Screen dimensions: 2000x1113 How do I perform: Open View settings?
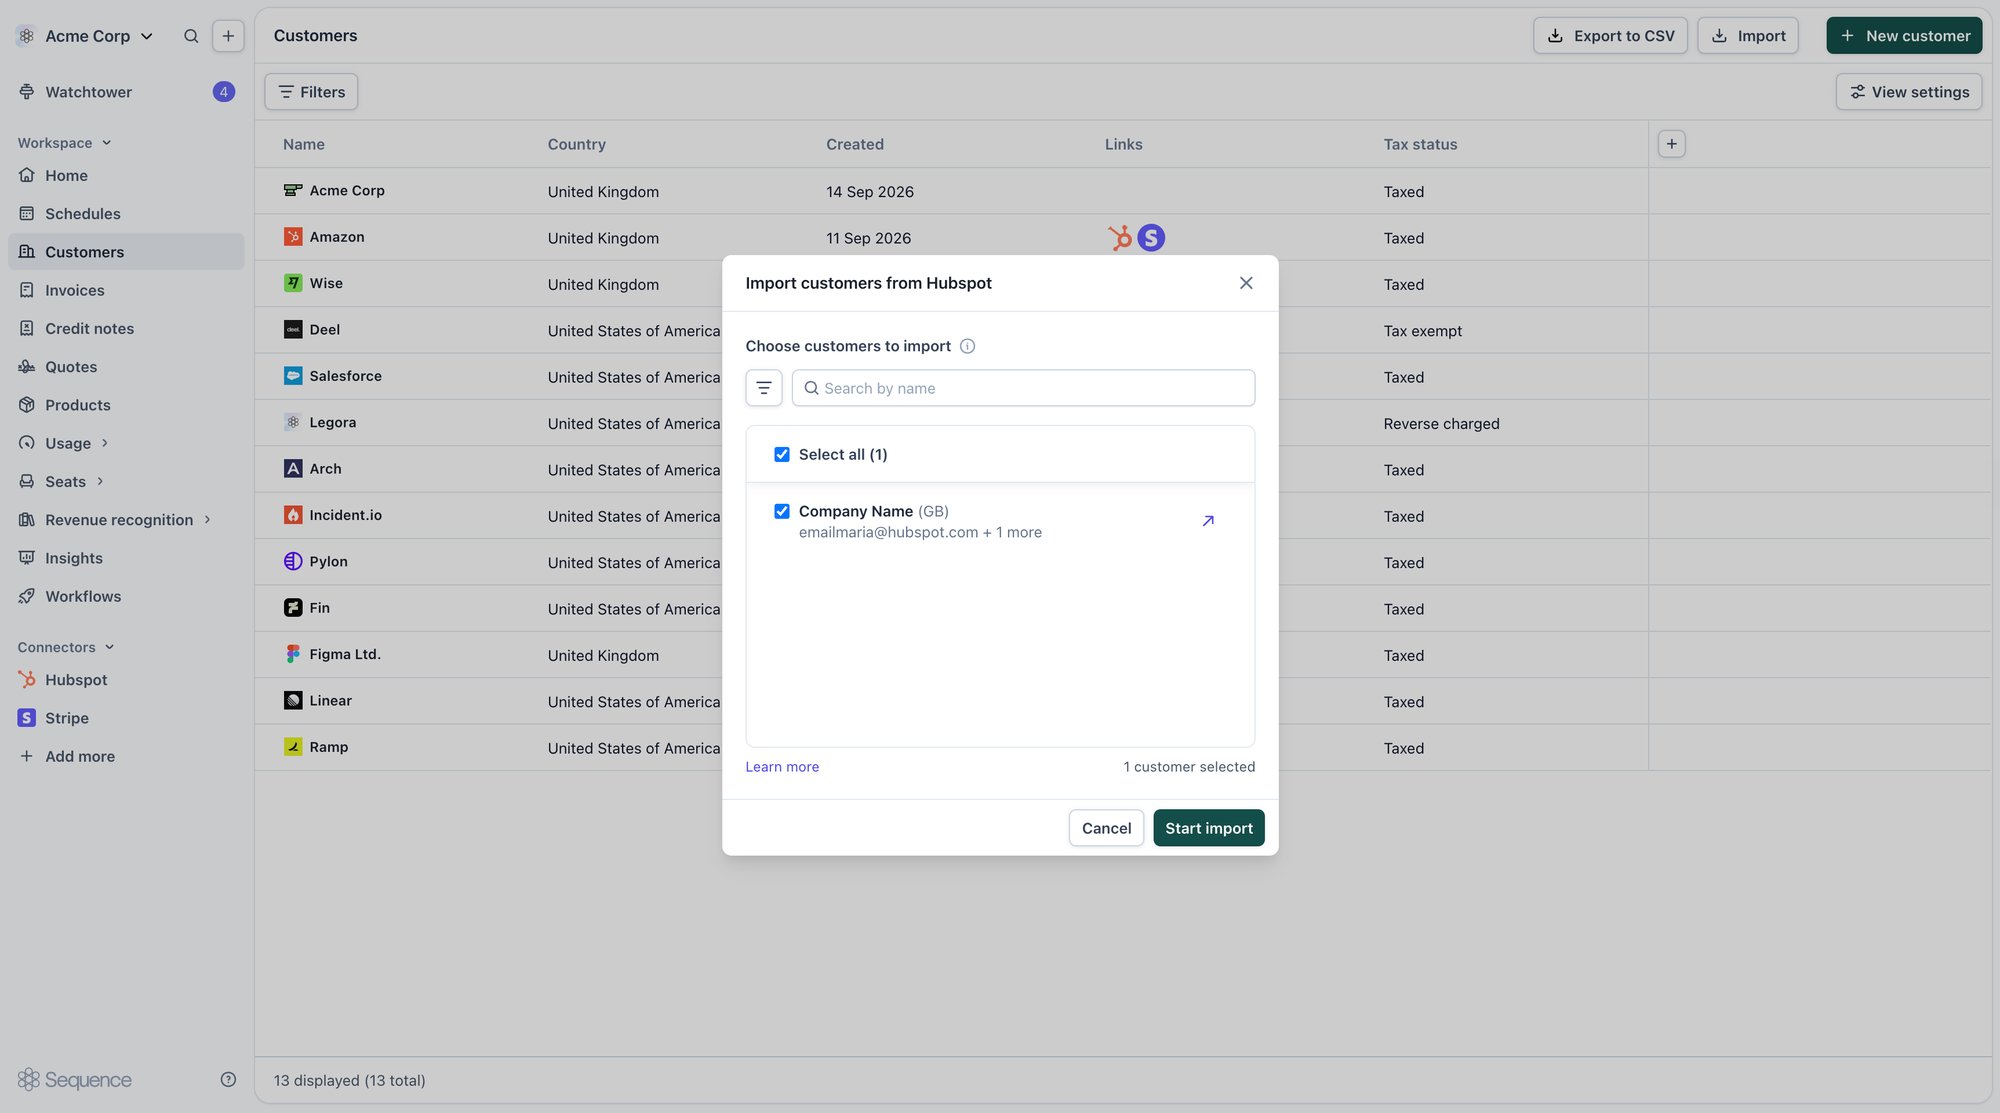[x=1908, y=92]
